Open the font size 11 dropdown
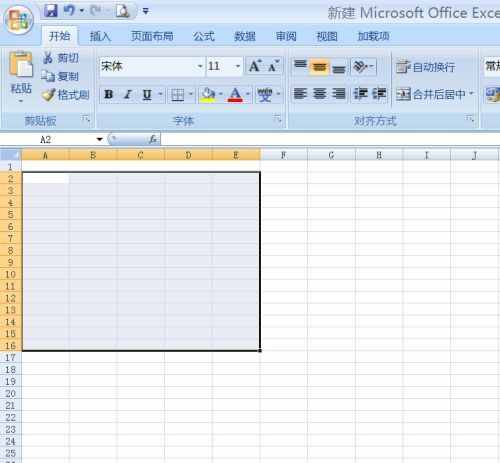 (238, 66)
